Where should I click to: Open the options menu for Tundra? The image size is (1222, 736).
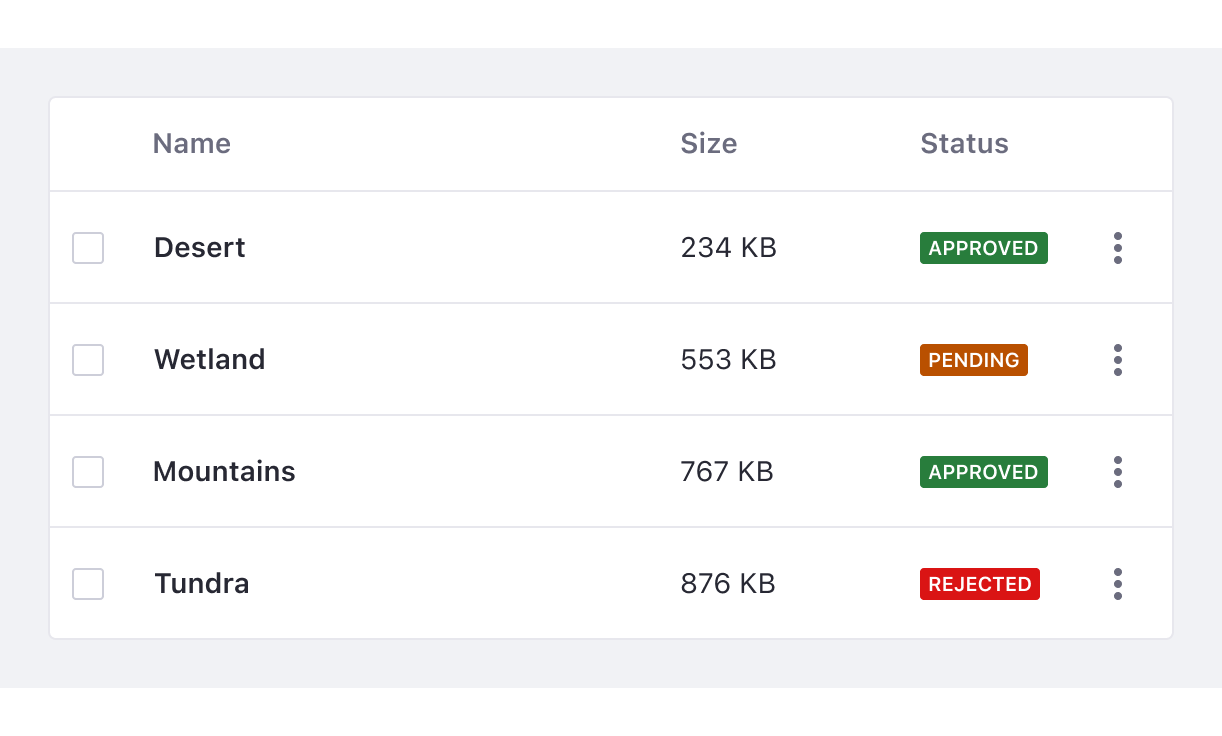coord(1117,584)
